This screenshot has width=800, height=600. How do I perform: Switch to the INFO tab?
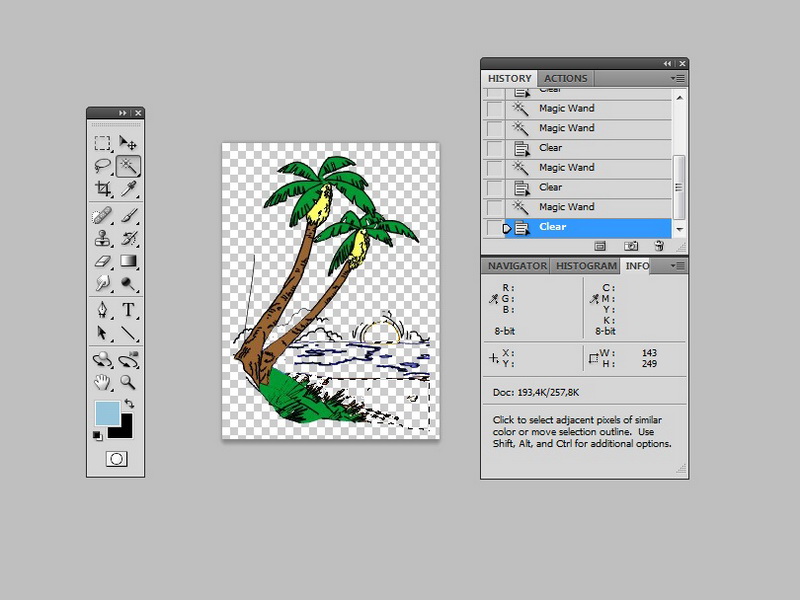[637, 266]
